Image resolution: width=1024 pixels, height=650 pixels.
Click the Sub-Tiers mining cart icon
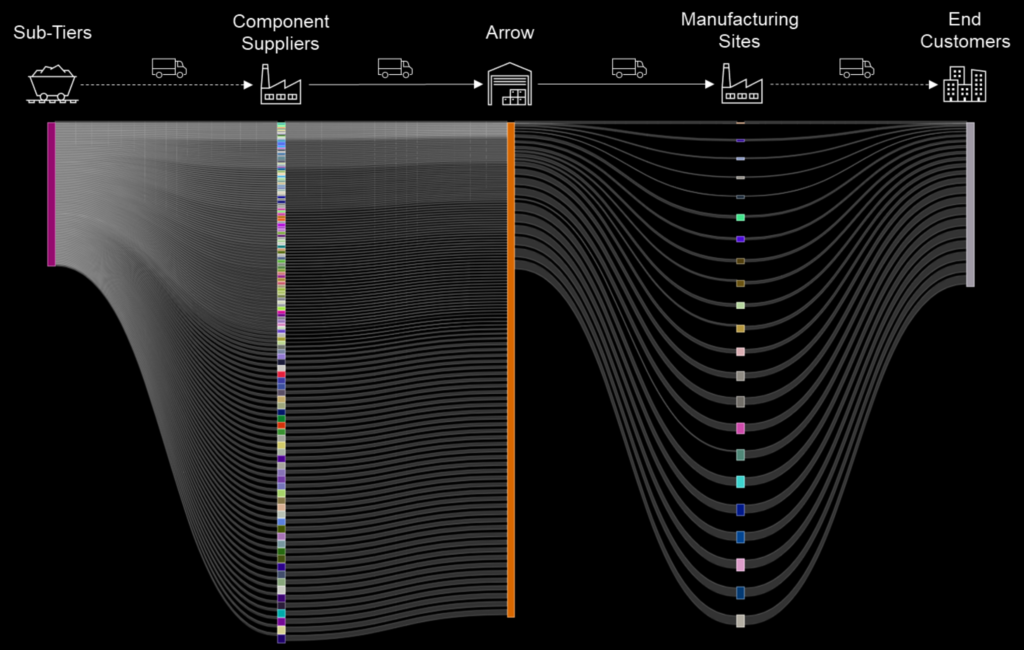tap(52, 84)
